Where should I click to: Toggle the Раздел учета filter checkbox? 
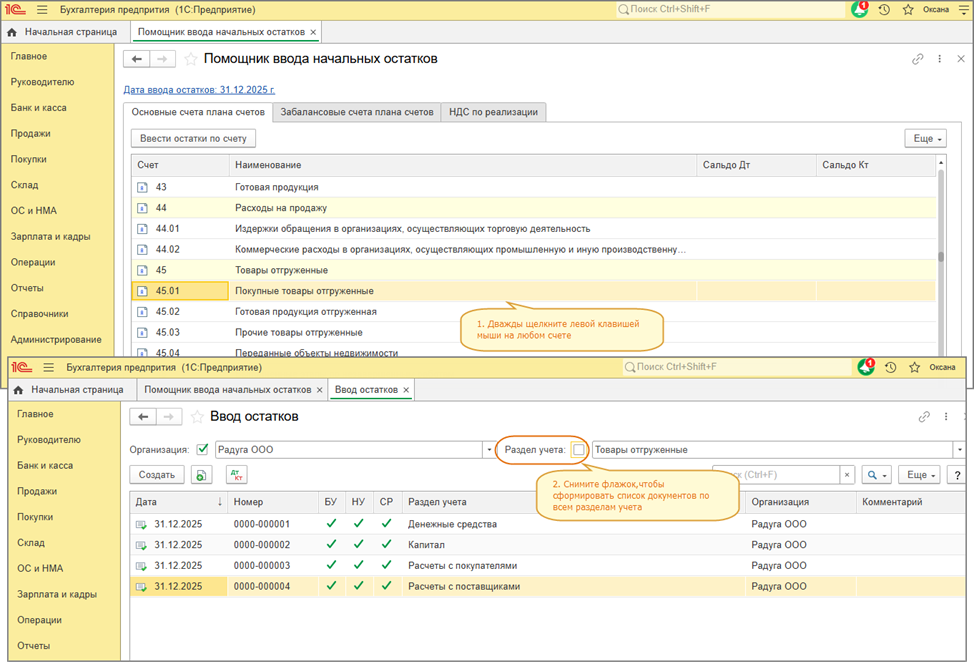pyautogui.click(x=578, y=450)
